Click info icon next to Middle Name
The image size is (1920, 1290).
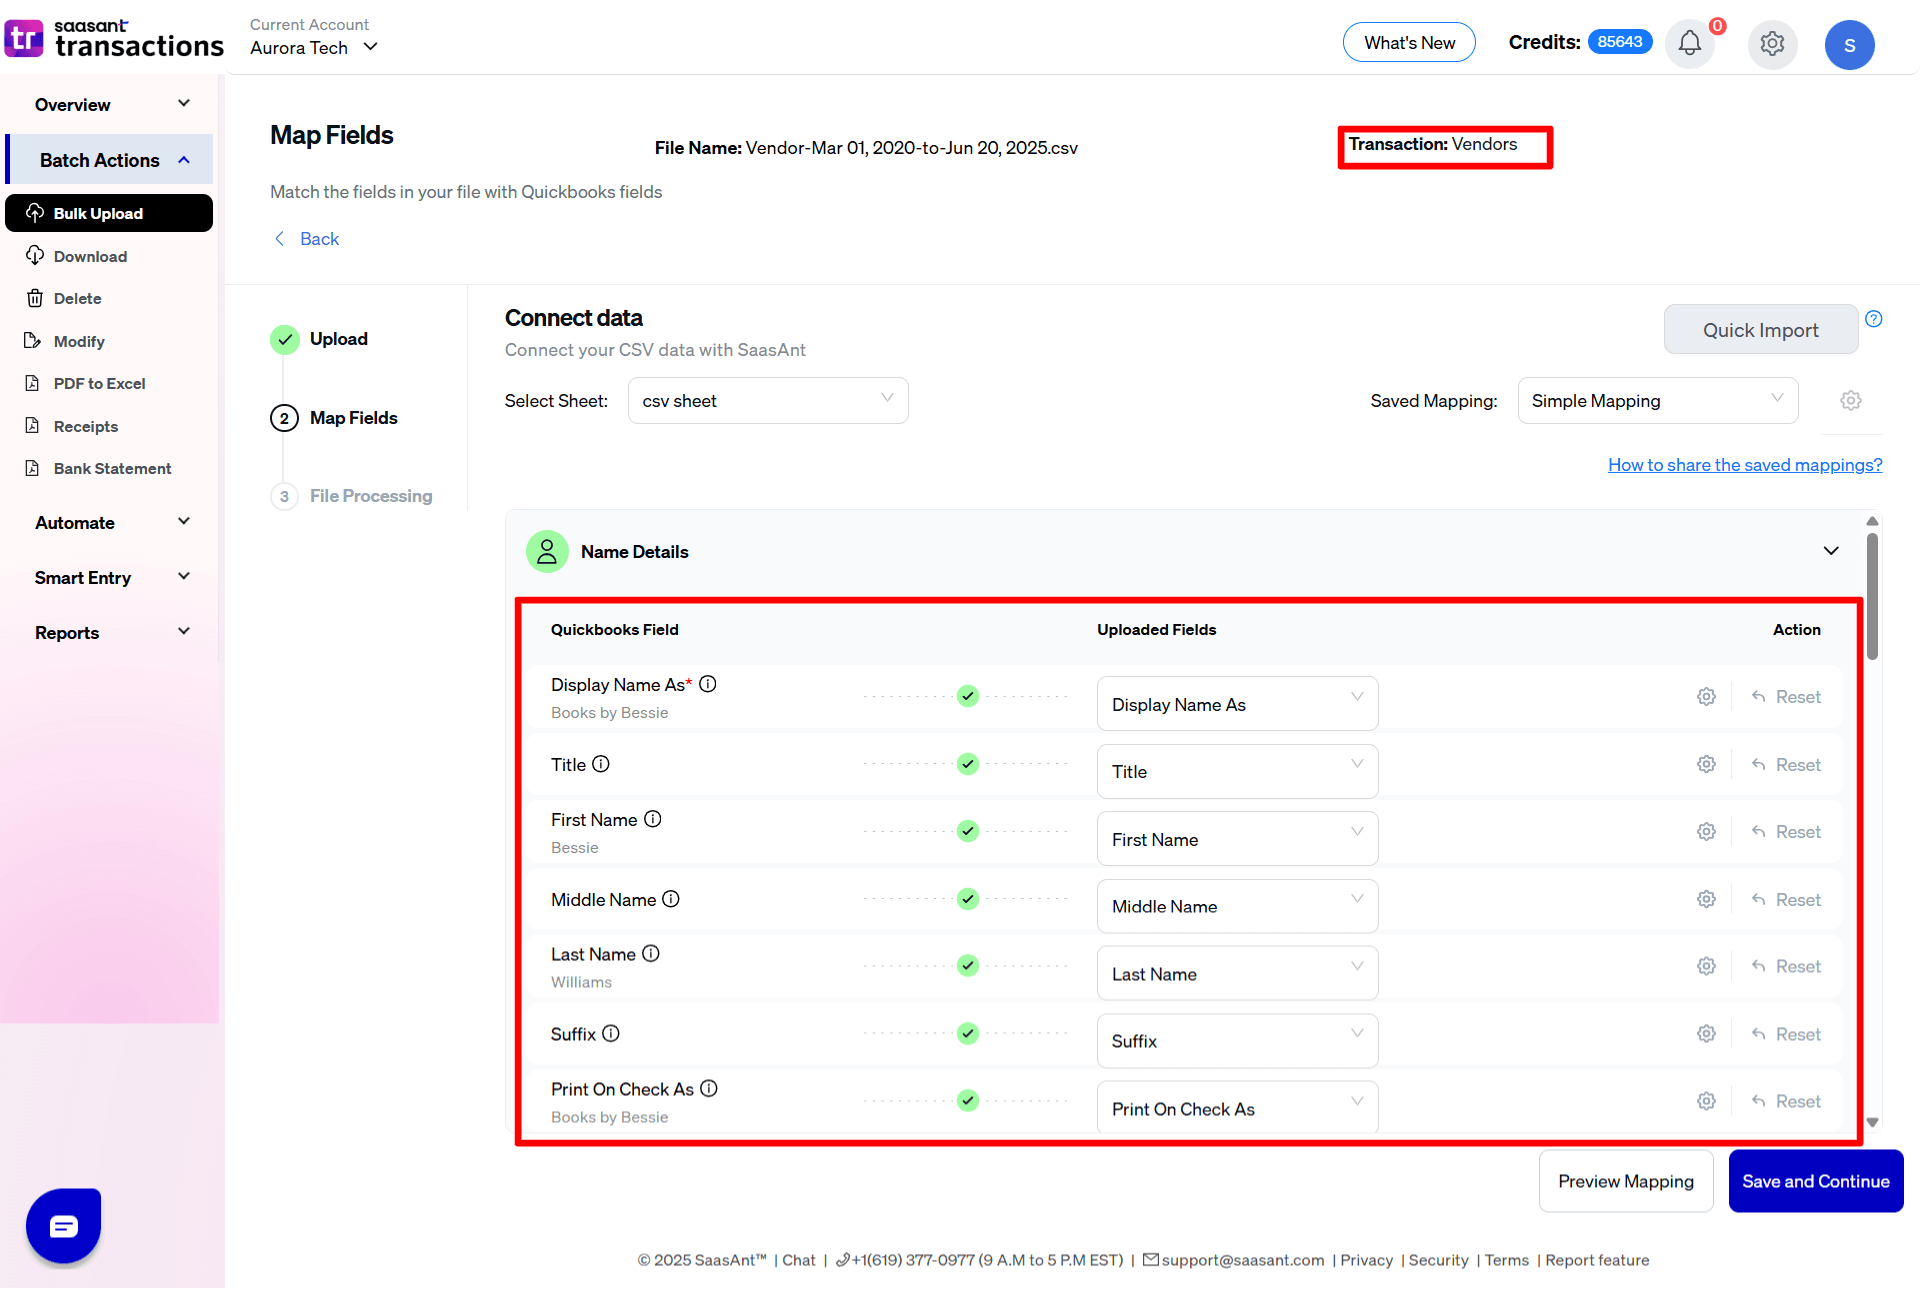[x=671, y=899]
